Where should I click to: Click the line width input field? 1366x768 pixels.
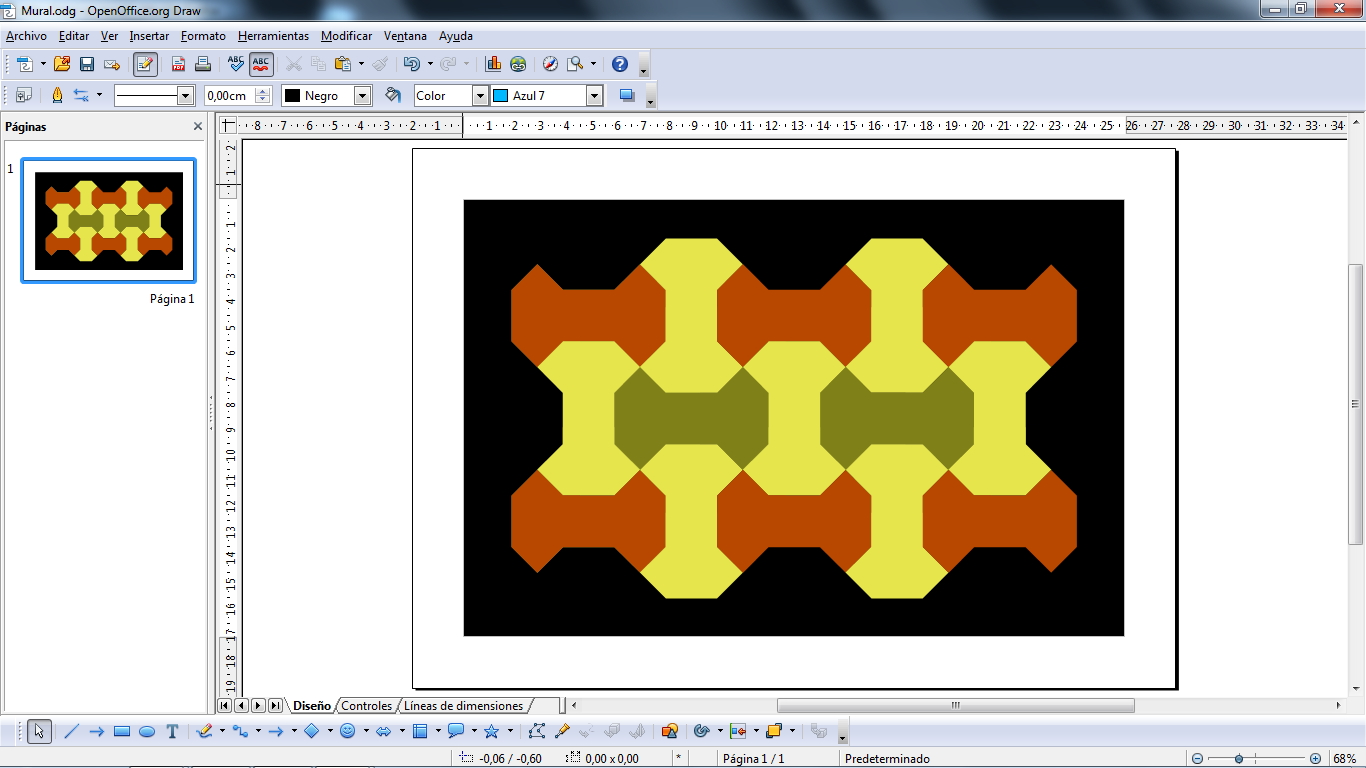pyautogui.click(x=229, y=96)
